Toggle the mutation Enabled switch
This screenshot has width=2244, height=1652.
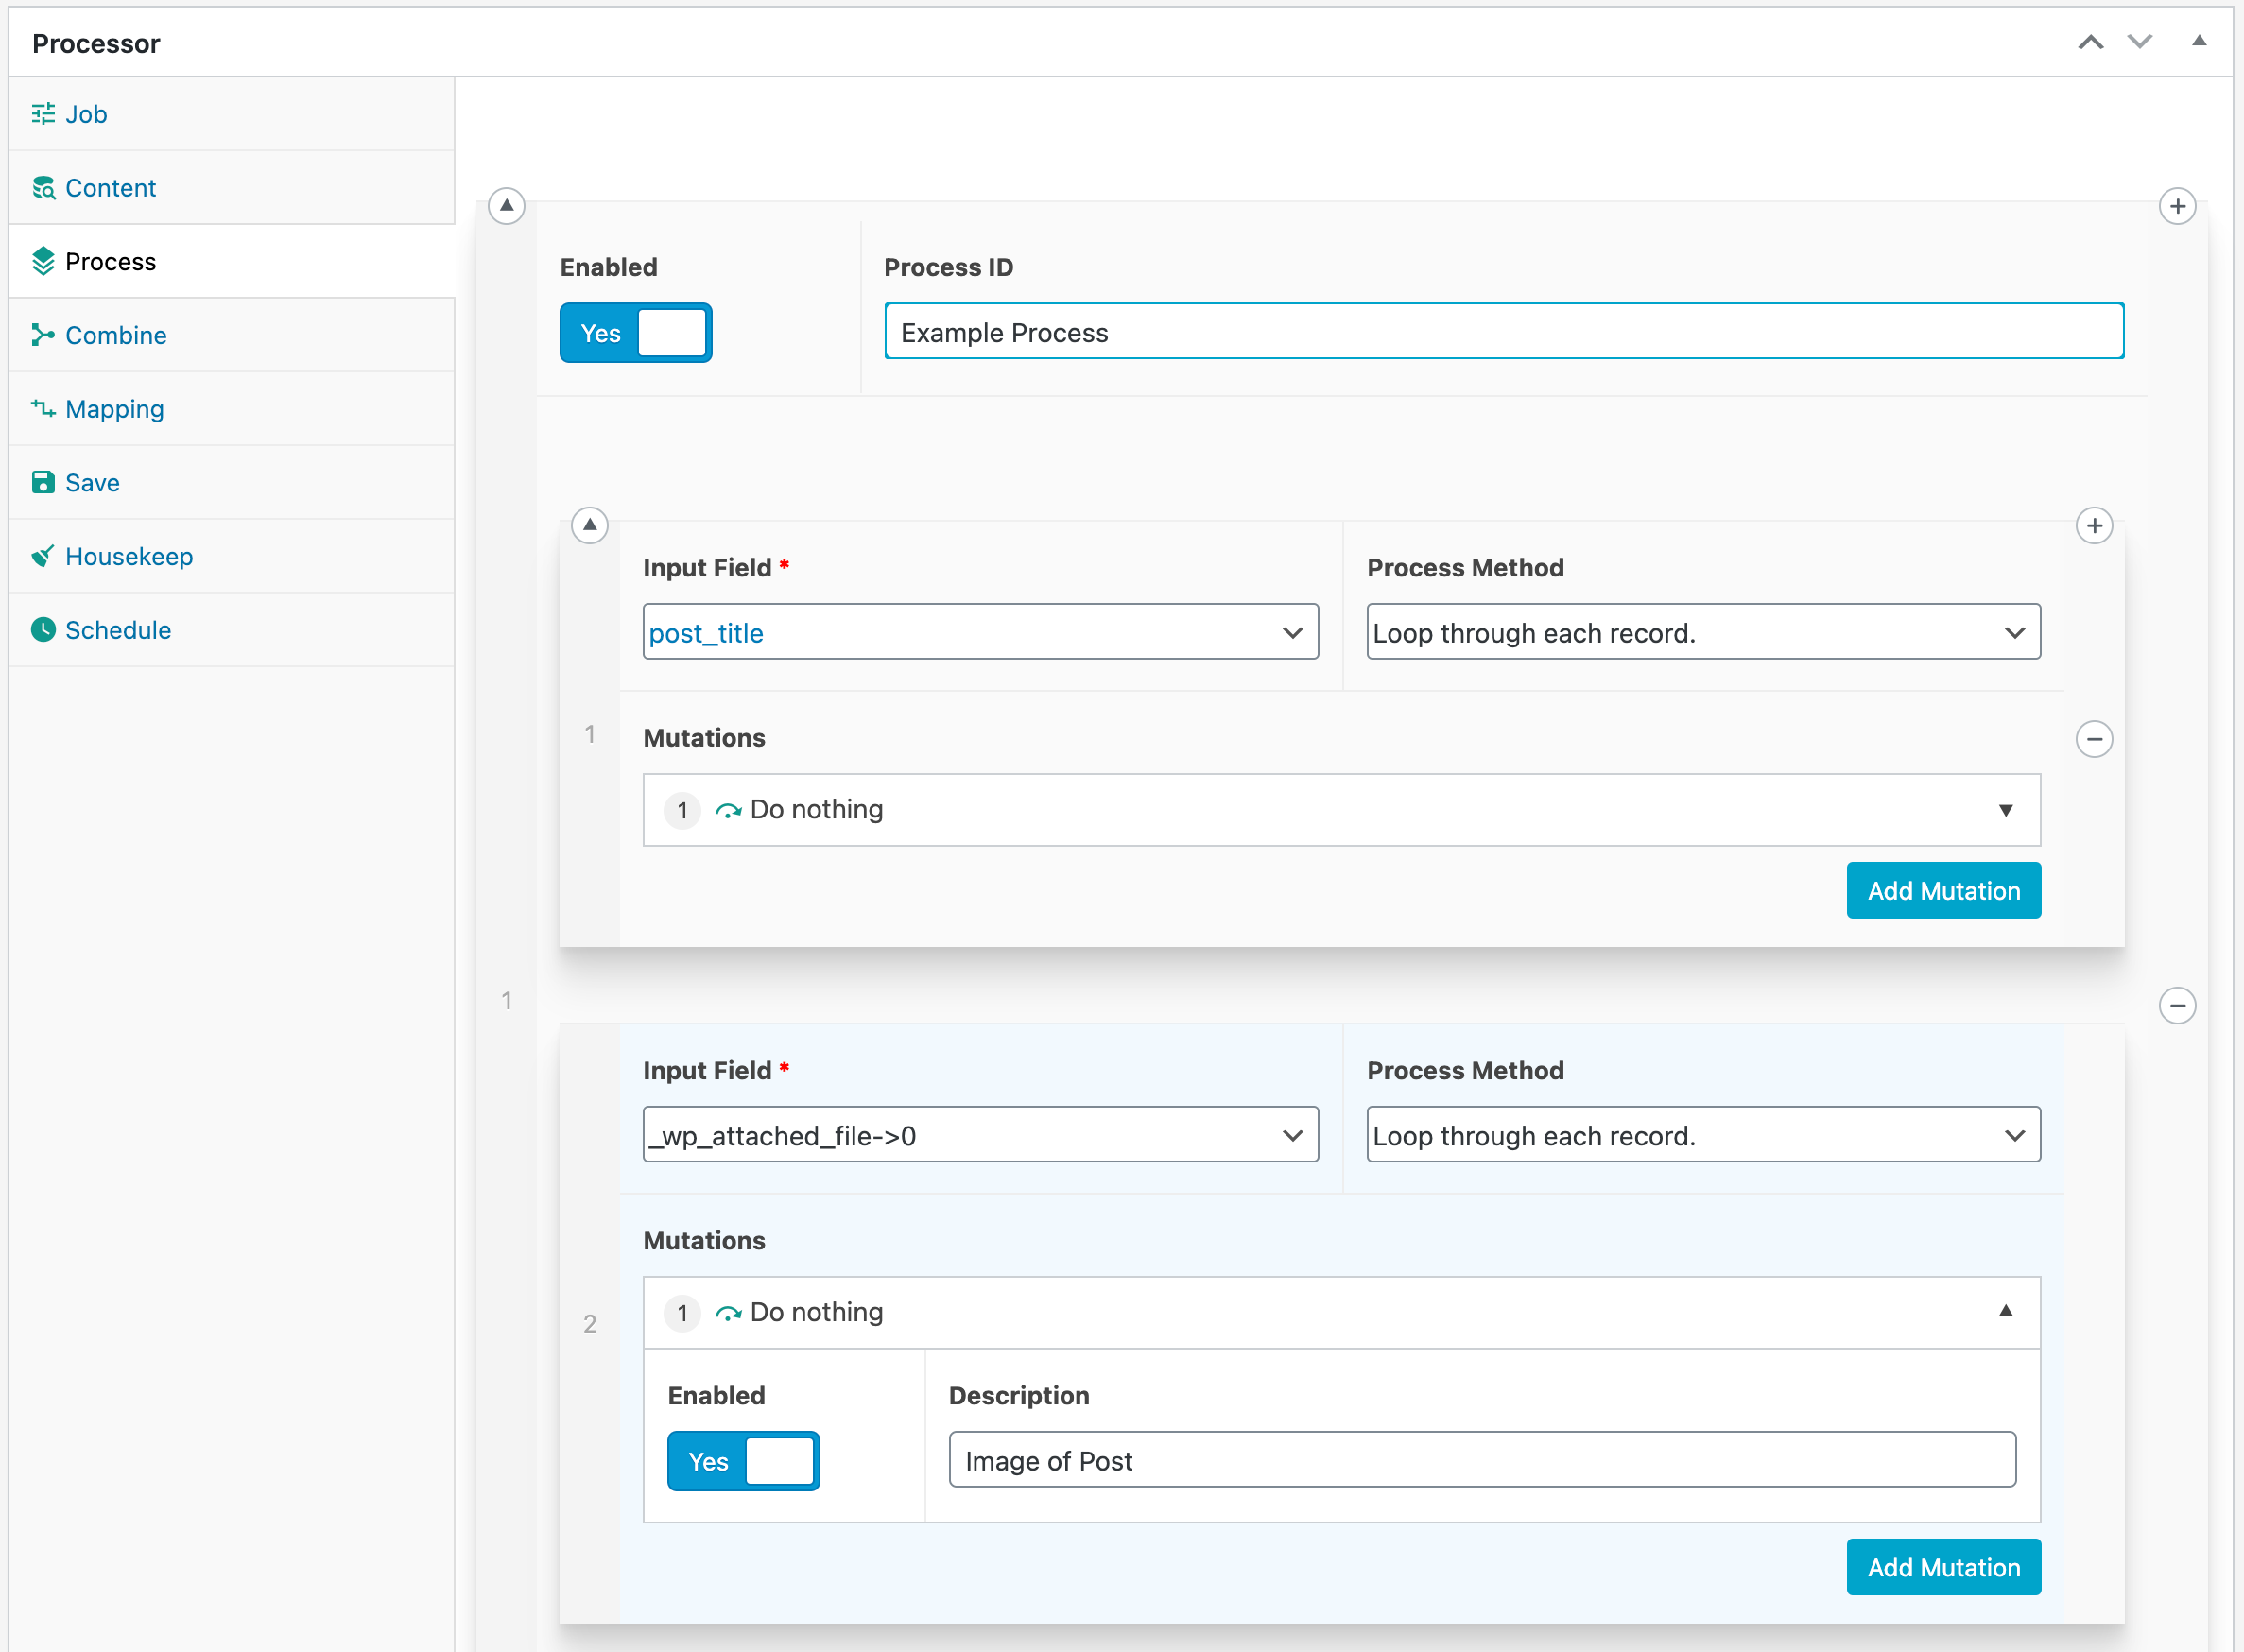[x=744, y=1461]
